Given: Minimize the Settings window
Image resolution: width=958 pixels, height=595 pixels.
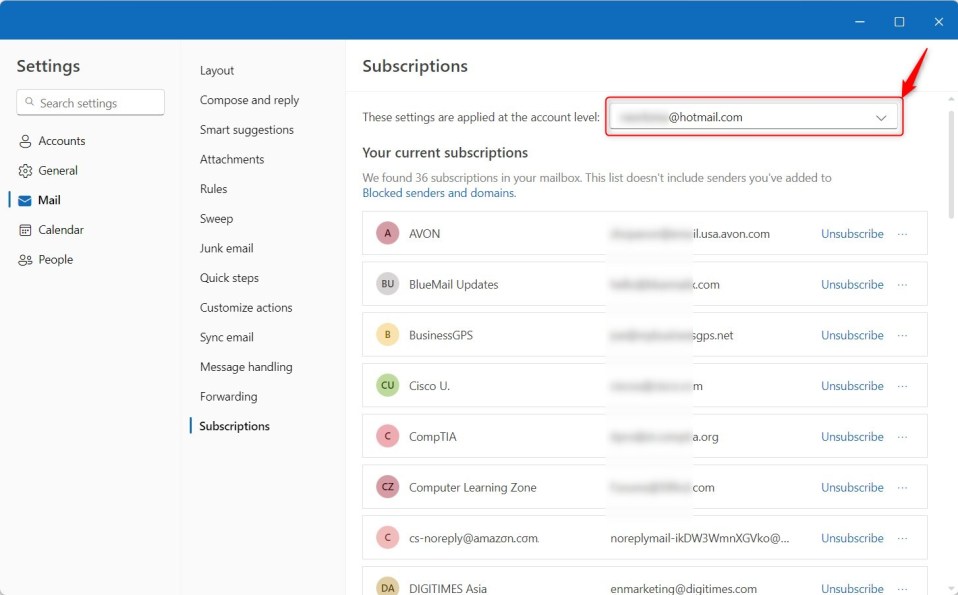Looking at the screenshot, I should pyautogui.click(x=860, y=21).
